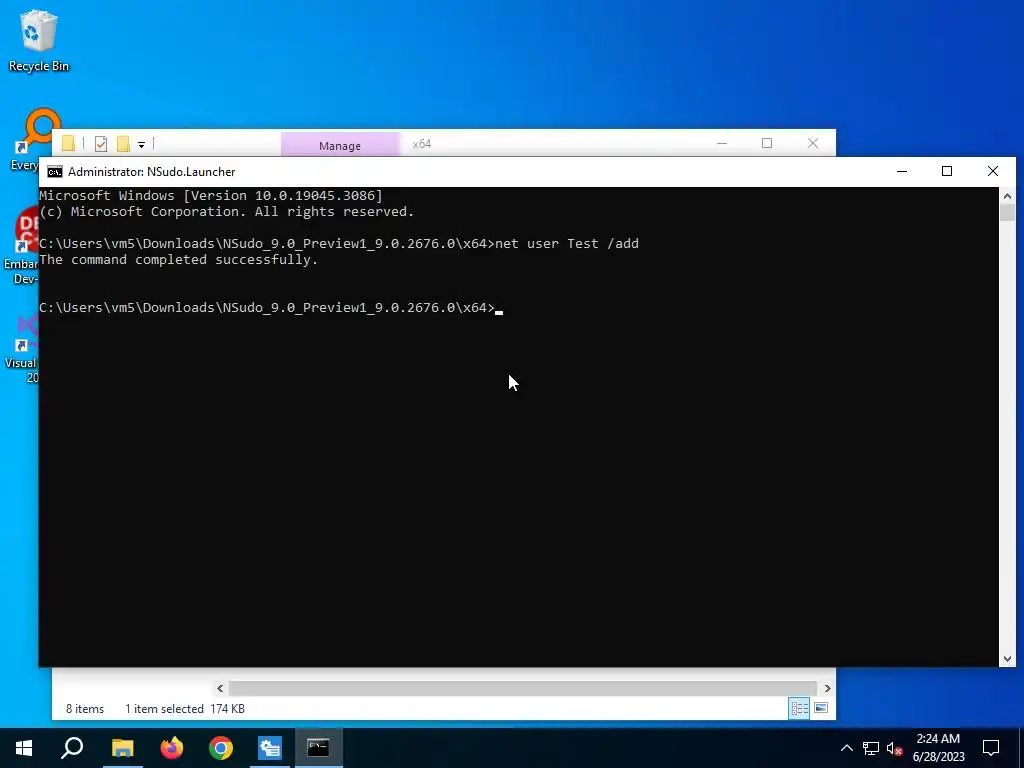The height and width of the screenshot is (768, 1024).
Task: Show hidden icons in the system tray
Action: tap(846, 748)
